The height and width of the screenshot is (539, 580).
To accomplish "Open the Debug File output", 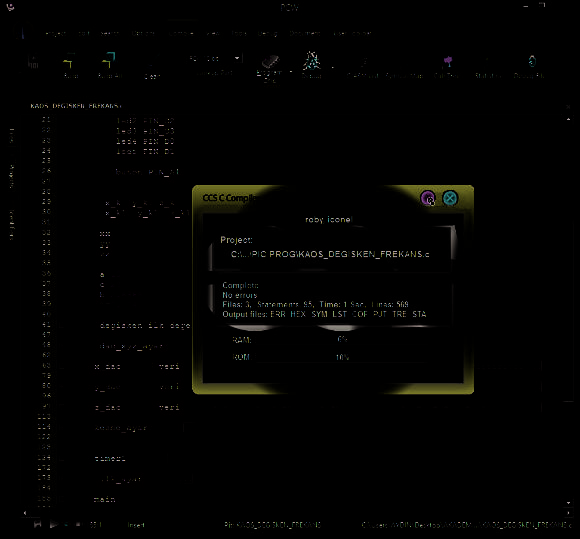I will click(530, 67).
